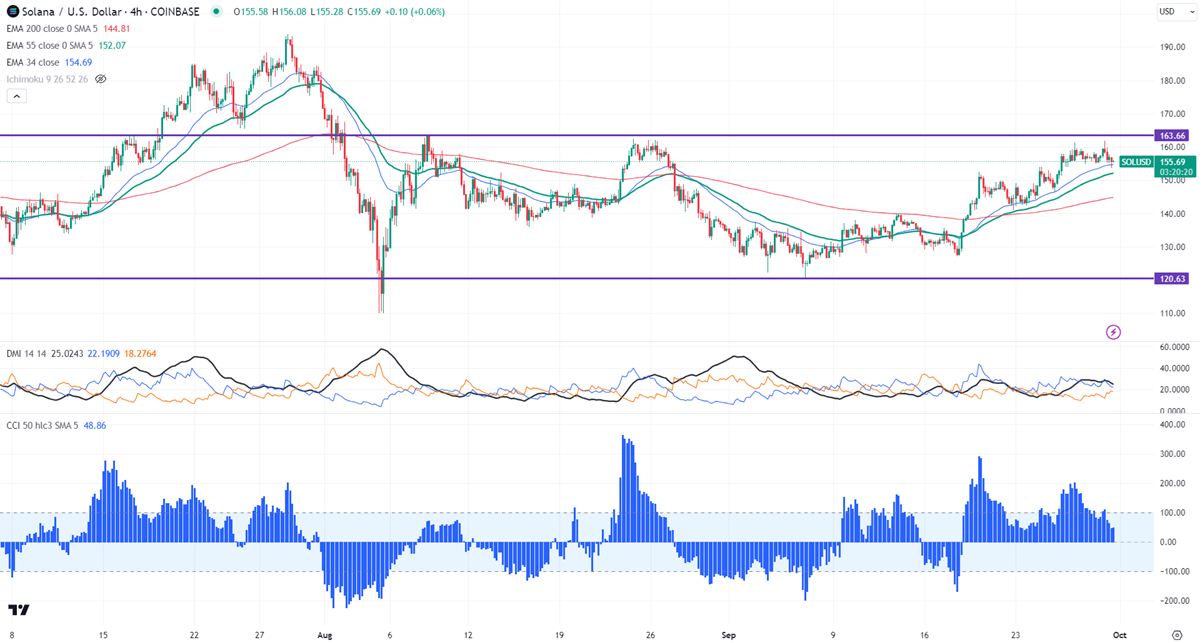Click the lightning bolt event marker icon
Image resolution: width=1203 pixels, height=643 pixels.
point(1113,331)
